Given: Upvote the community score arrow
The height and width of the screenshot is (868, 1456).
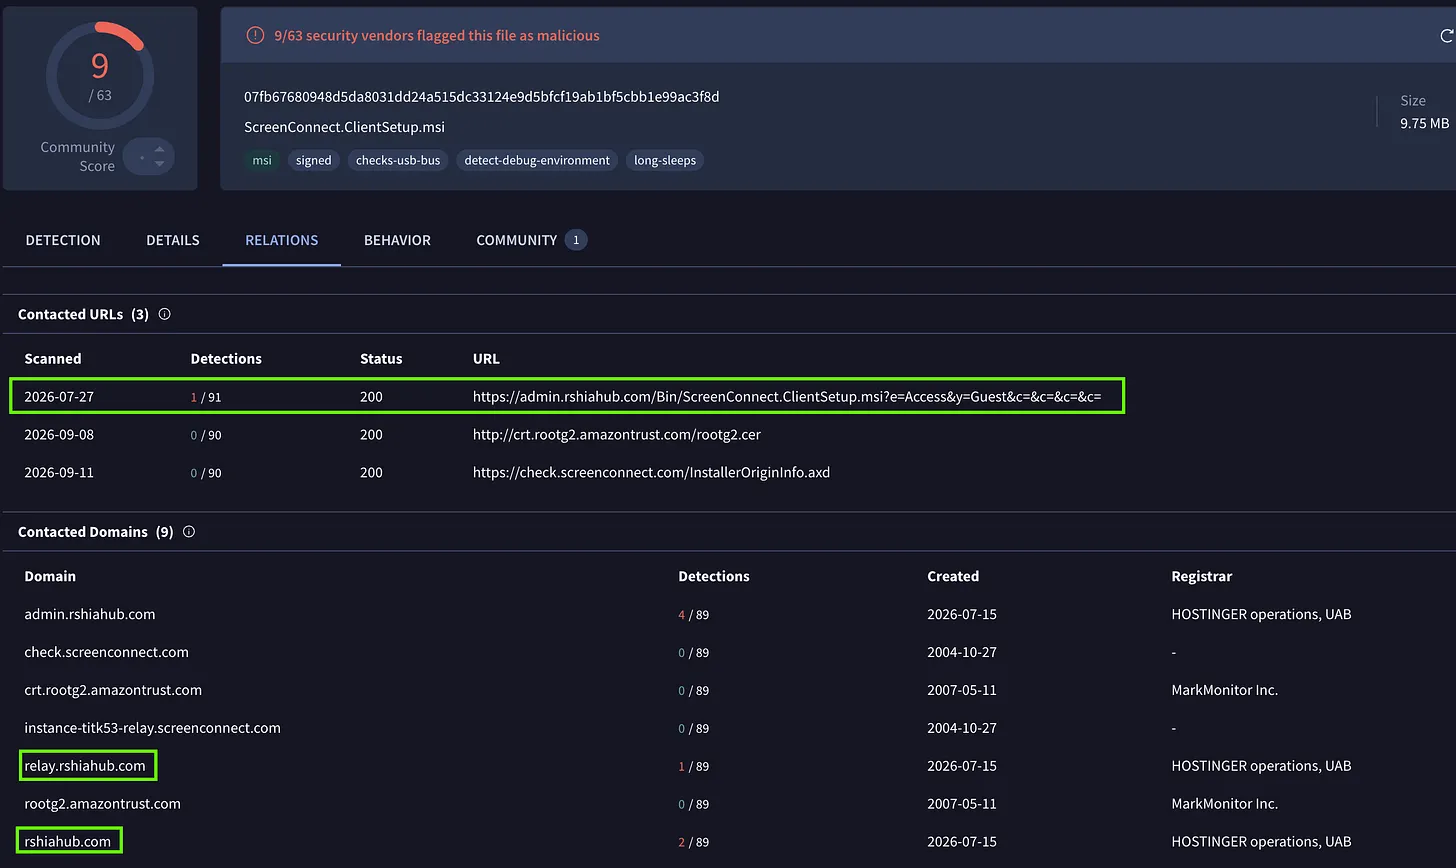Looking at the screenshot, I should 159,149.
